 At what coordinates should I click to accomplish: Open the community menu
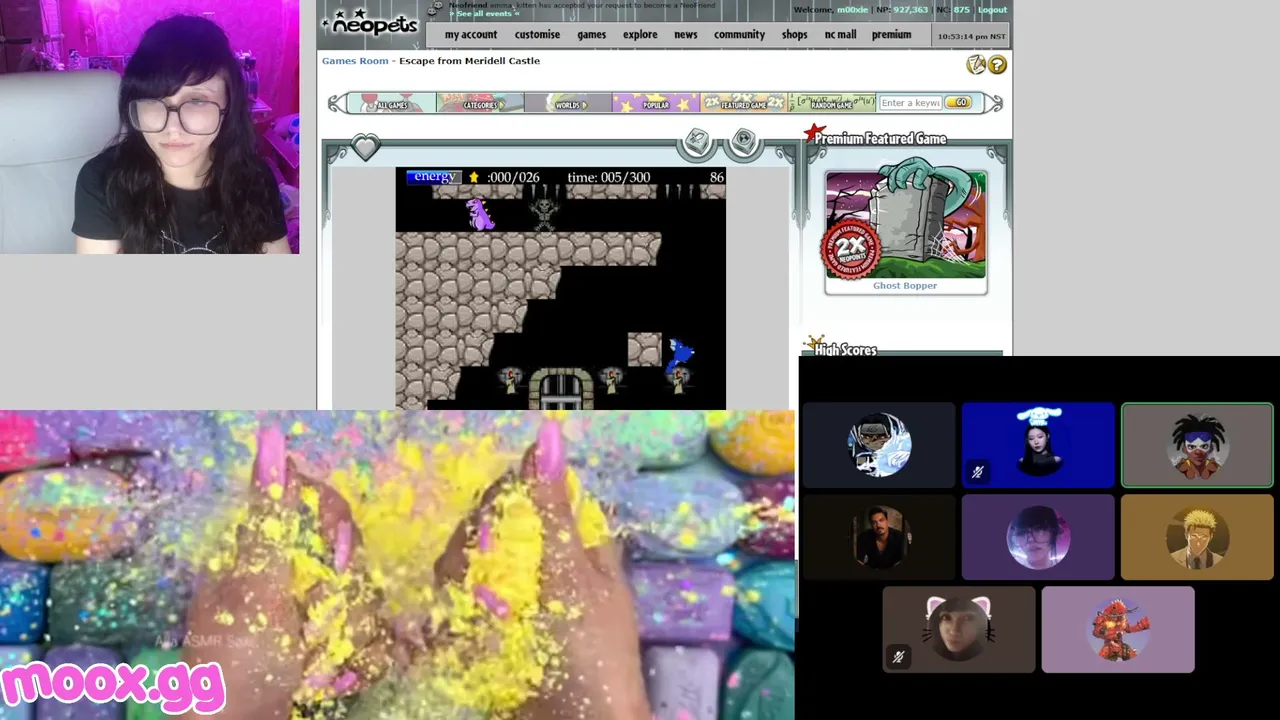[739, 35]
